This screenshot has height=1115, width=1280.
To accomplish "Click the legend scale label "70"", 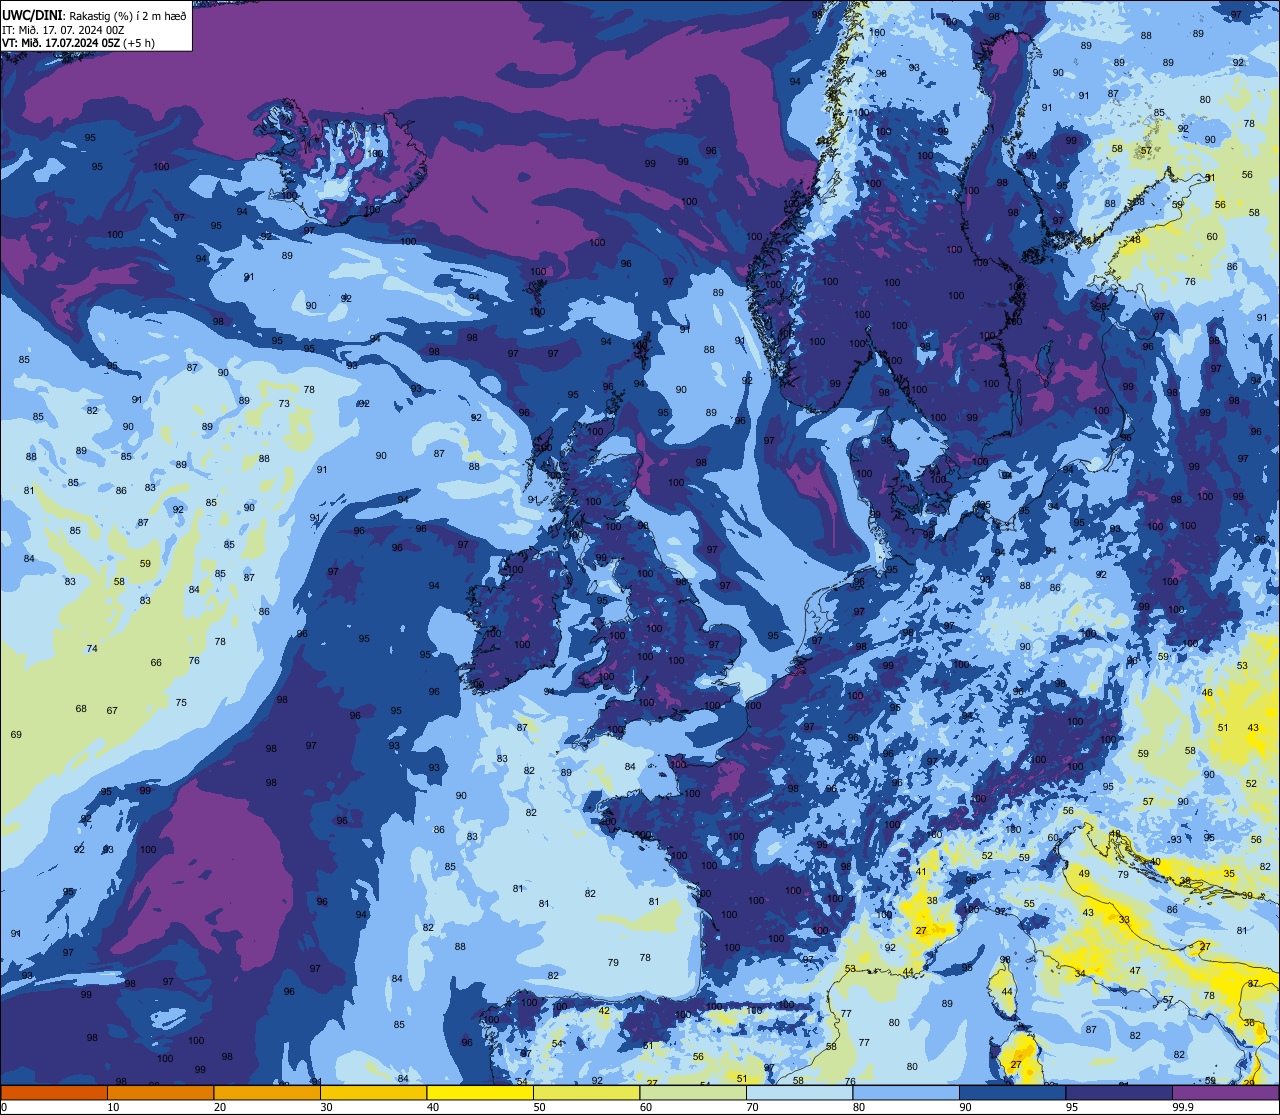I will (752, 1107).
